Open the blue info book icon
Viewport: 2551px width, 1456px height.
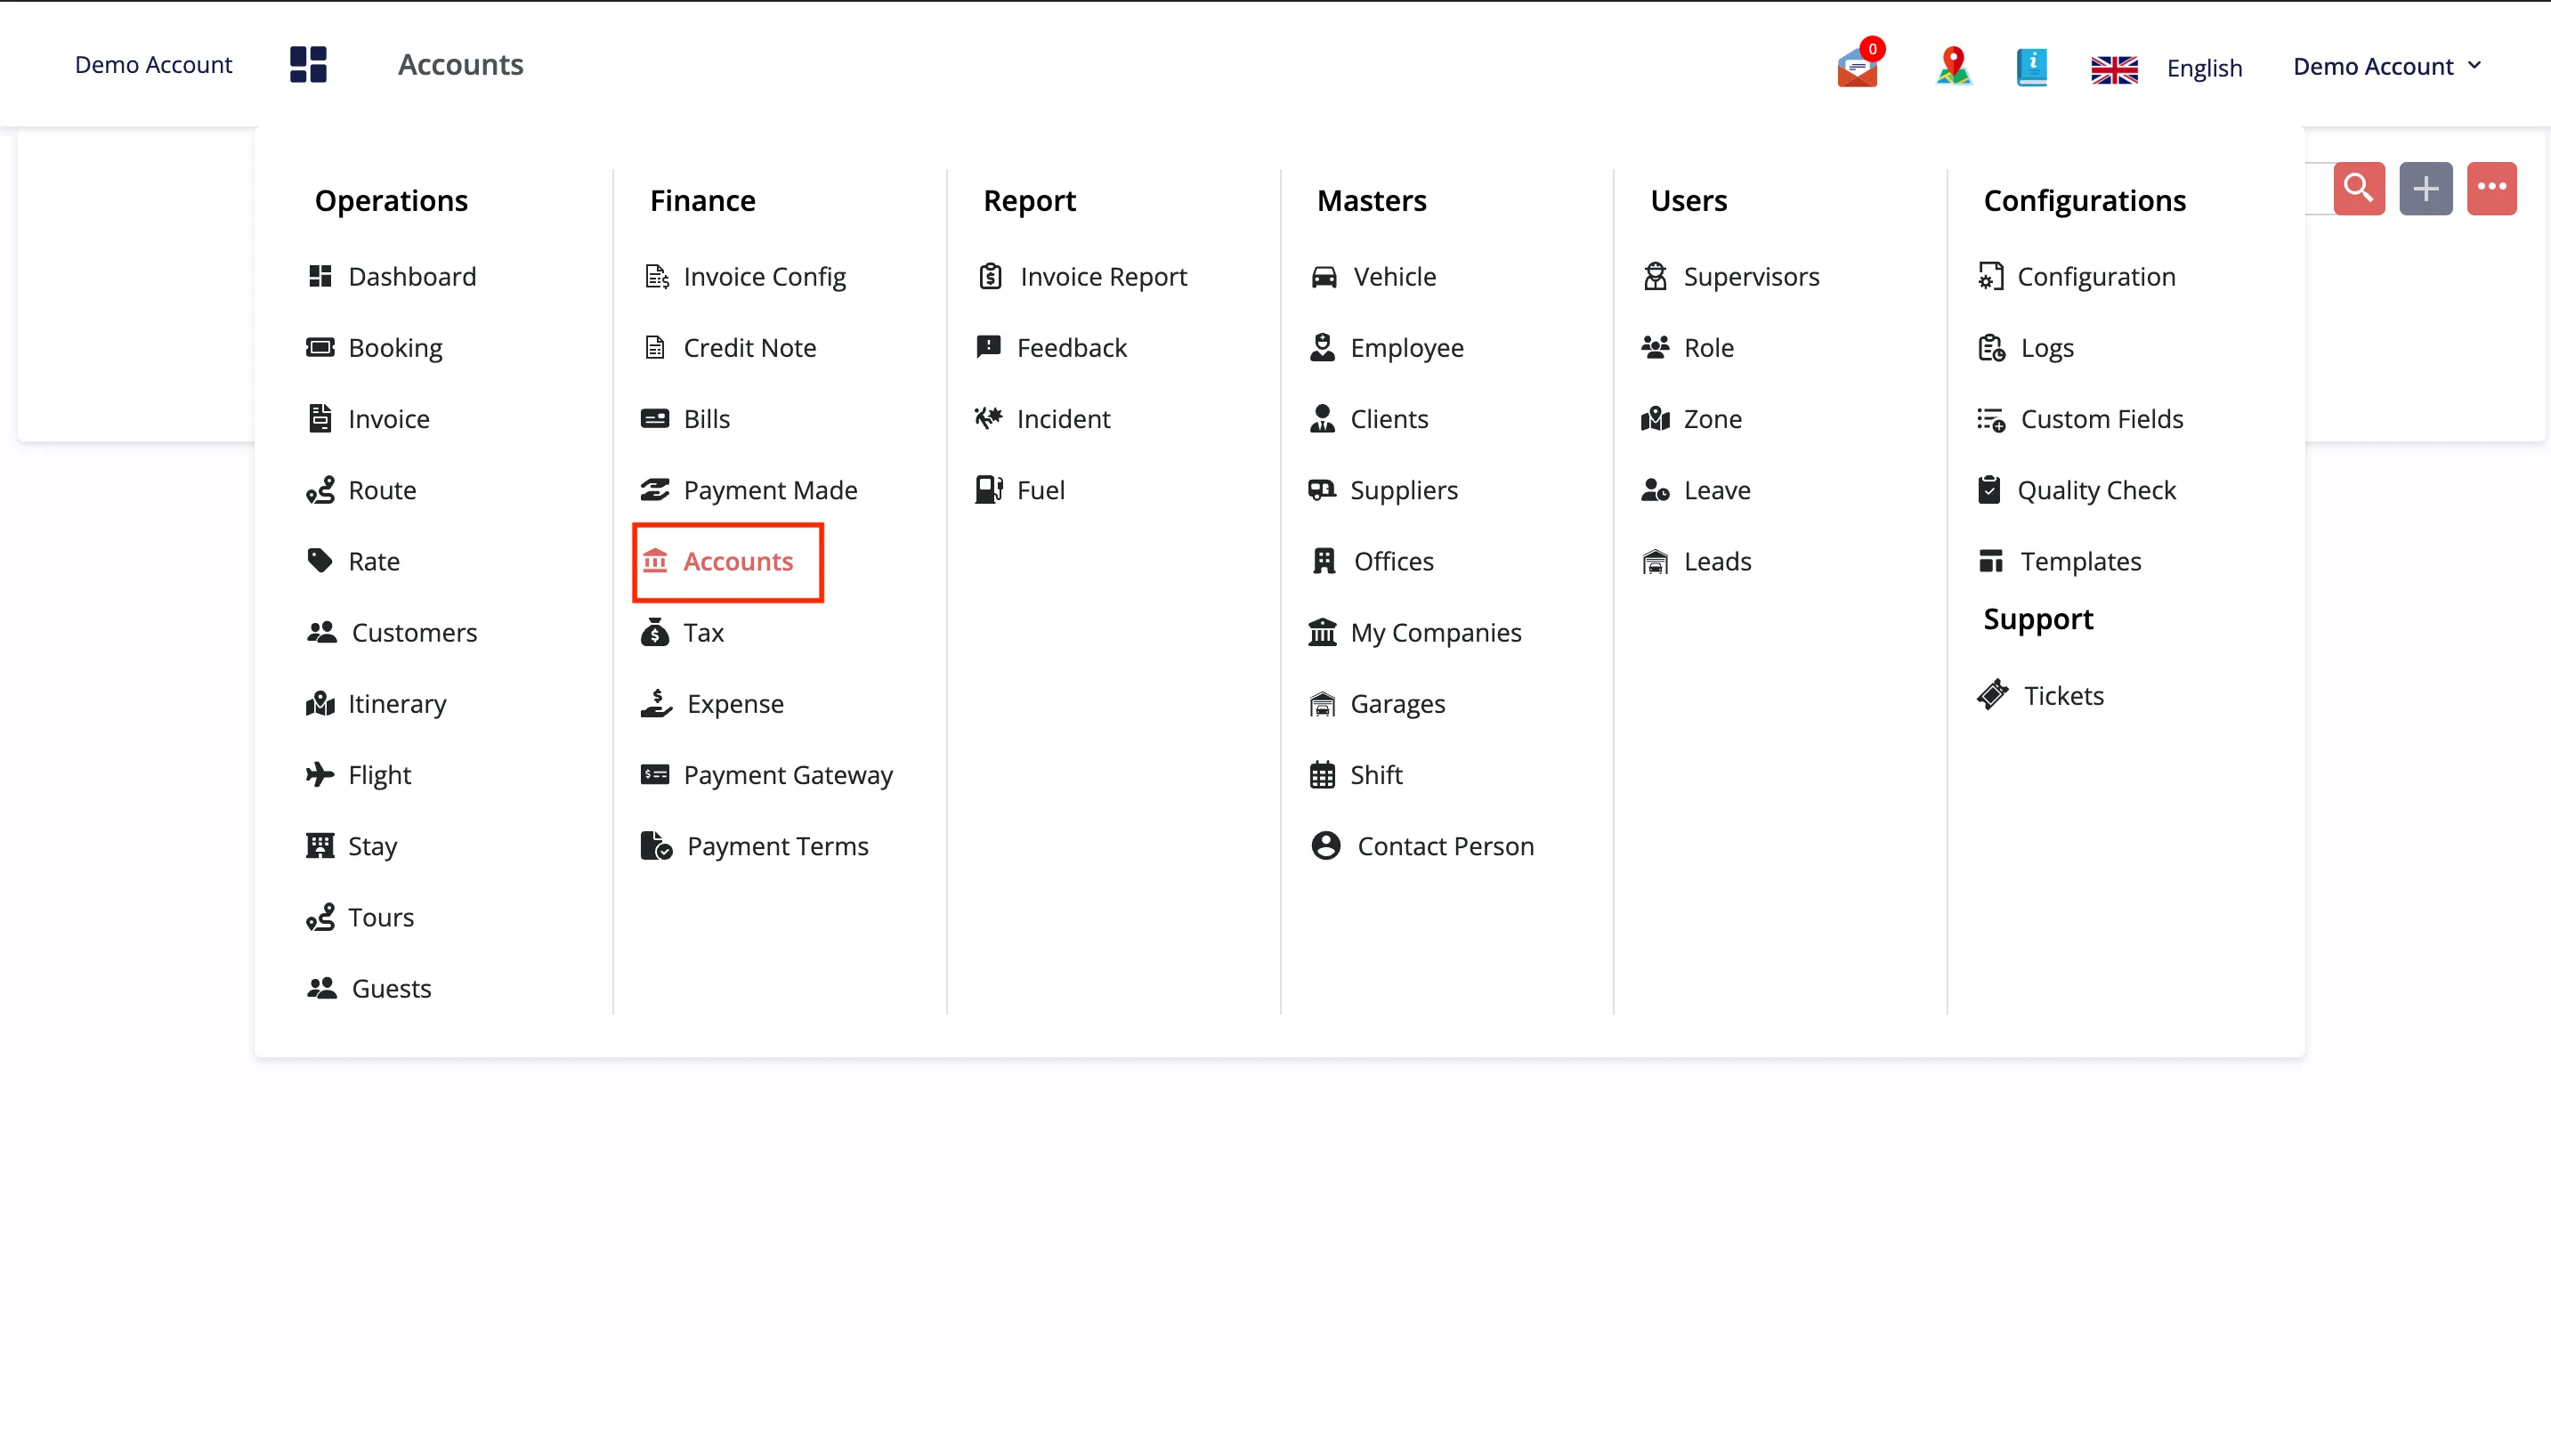[x=2032, y=67]
